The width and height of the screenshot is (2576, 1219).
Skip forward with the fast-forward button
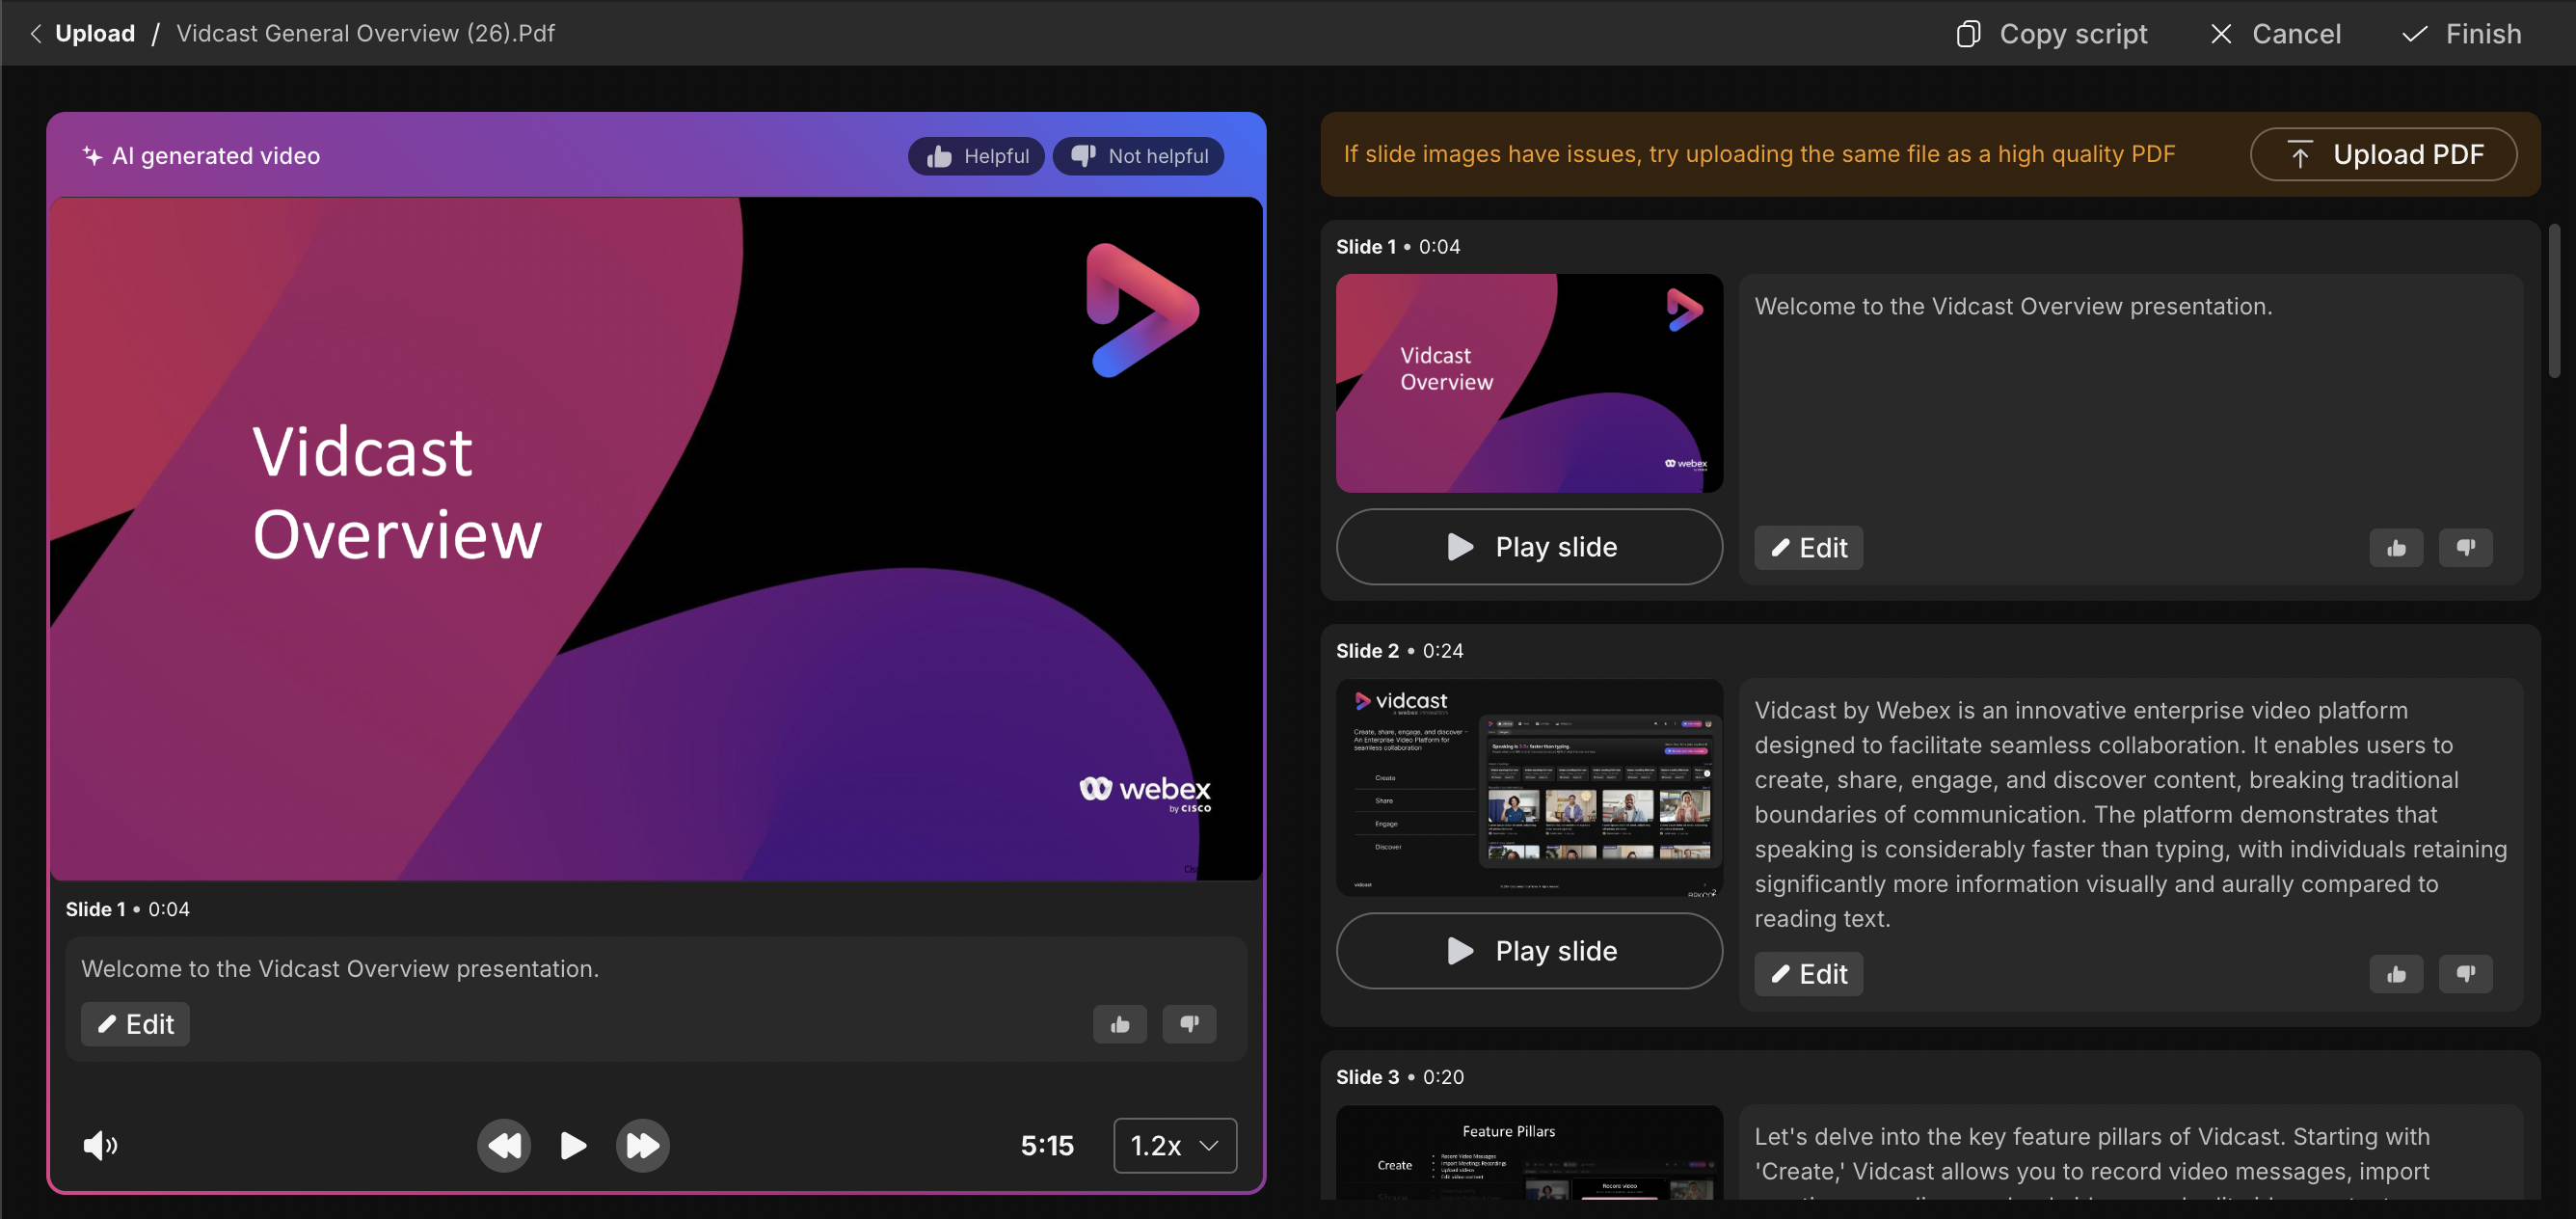click(x=642, y=1145)
